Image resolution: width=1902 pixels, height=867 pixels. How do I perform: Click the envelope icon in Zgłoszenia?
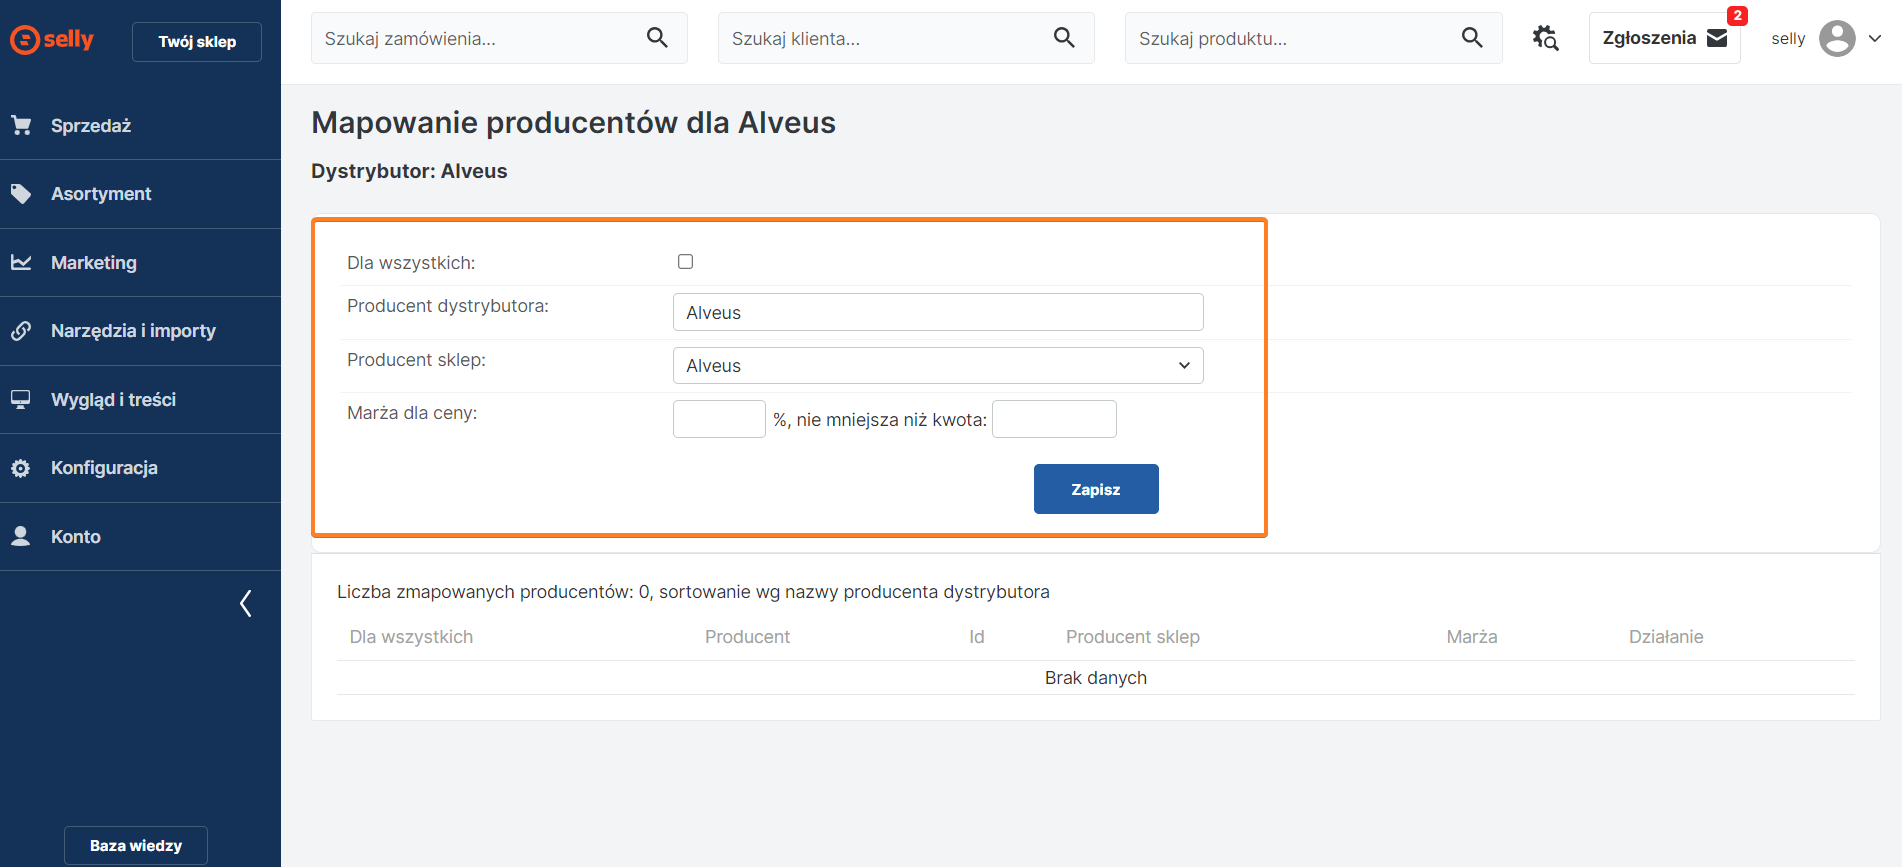(x=1717, y=38)
